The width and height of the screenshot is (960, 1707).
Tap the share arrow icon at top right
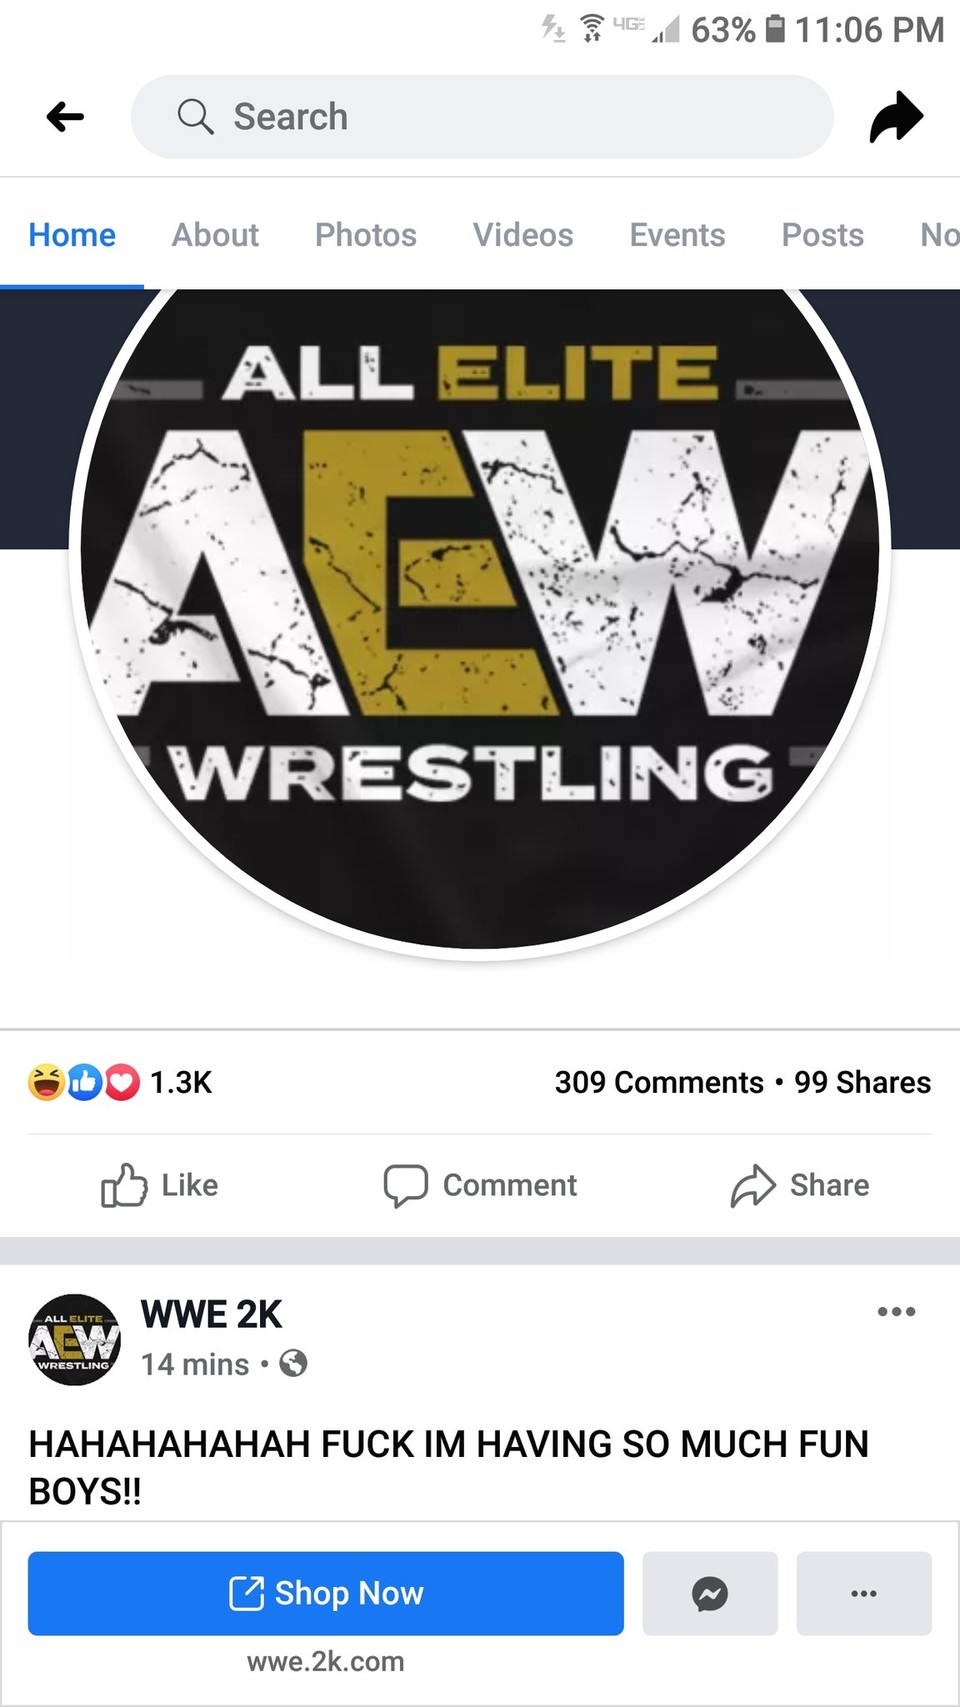pos(896,117)
